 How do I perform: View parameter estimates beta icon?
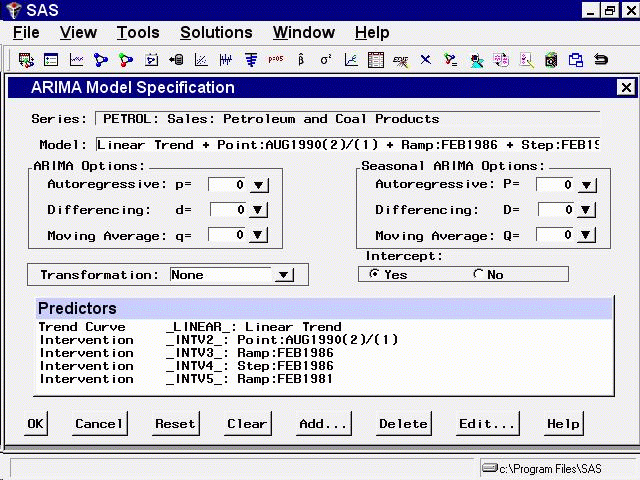[301, 60]
